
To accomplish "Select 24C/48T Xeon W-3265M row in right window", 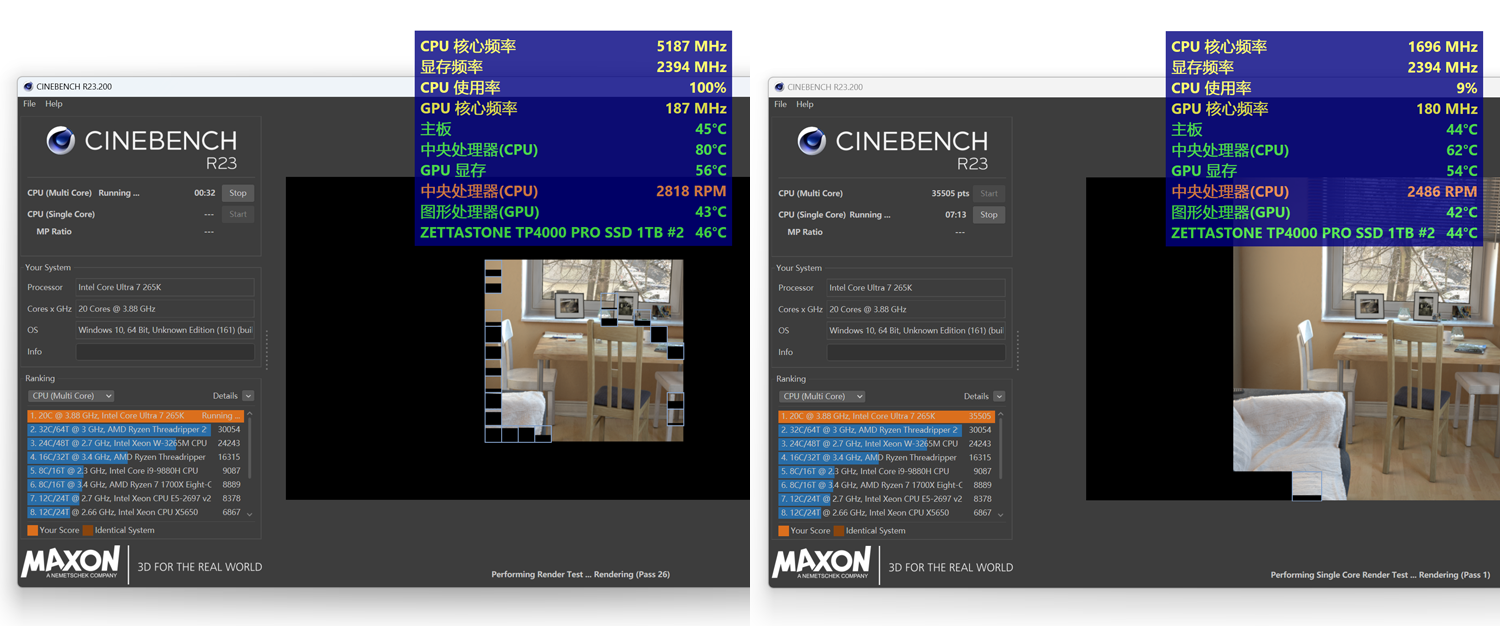I will click(x=886, y=443).
